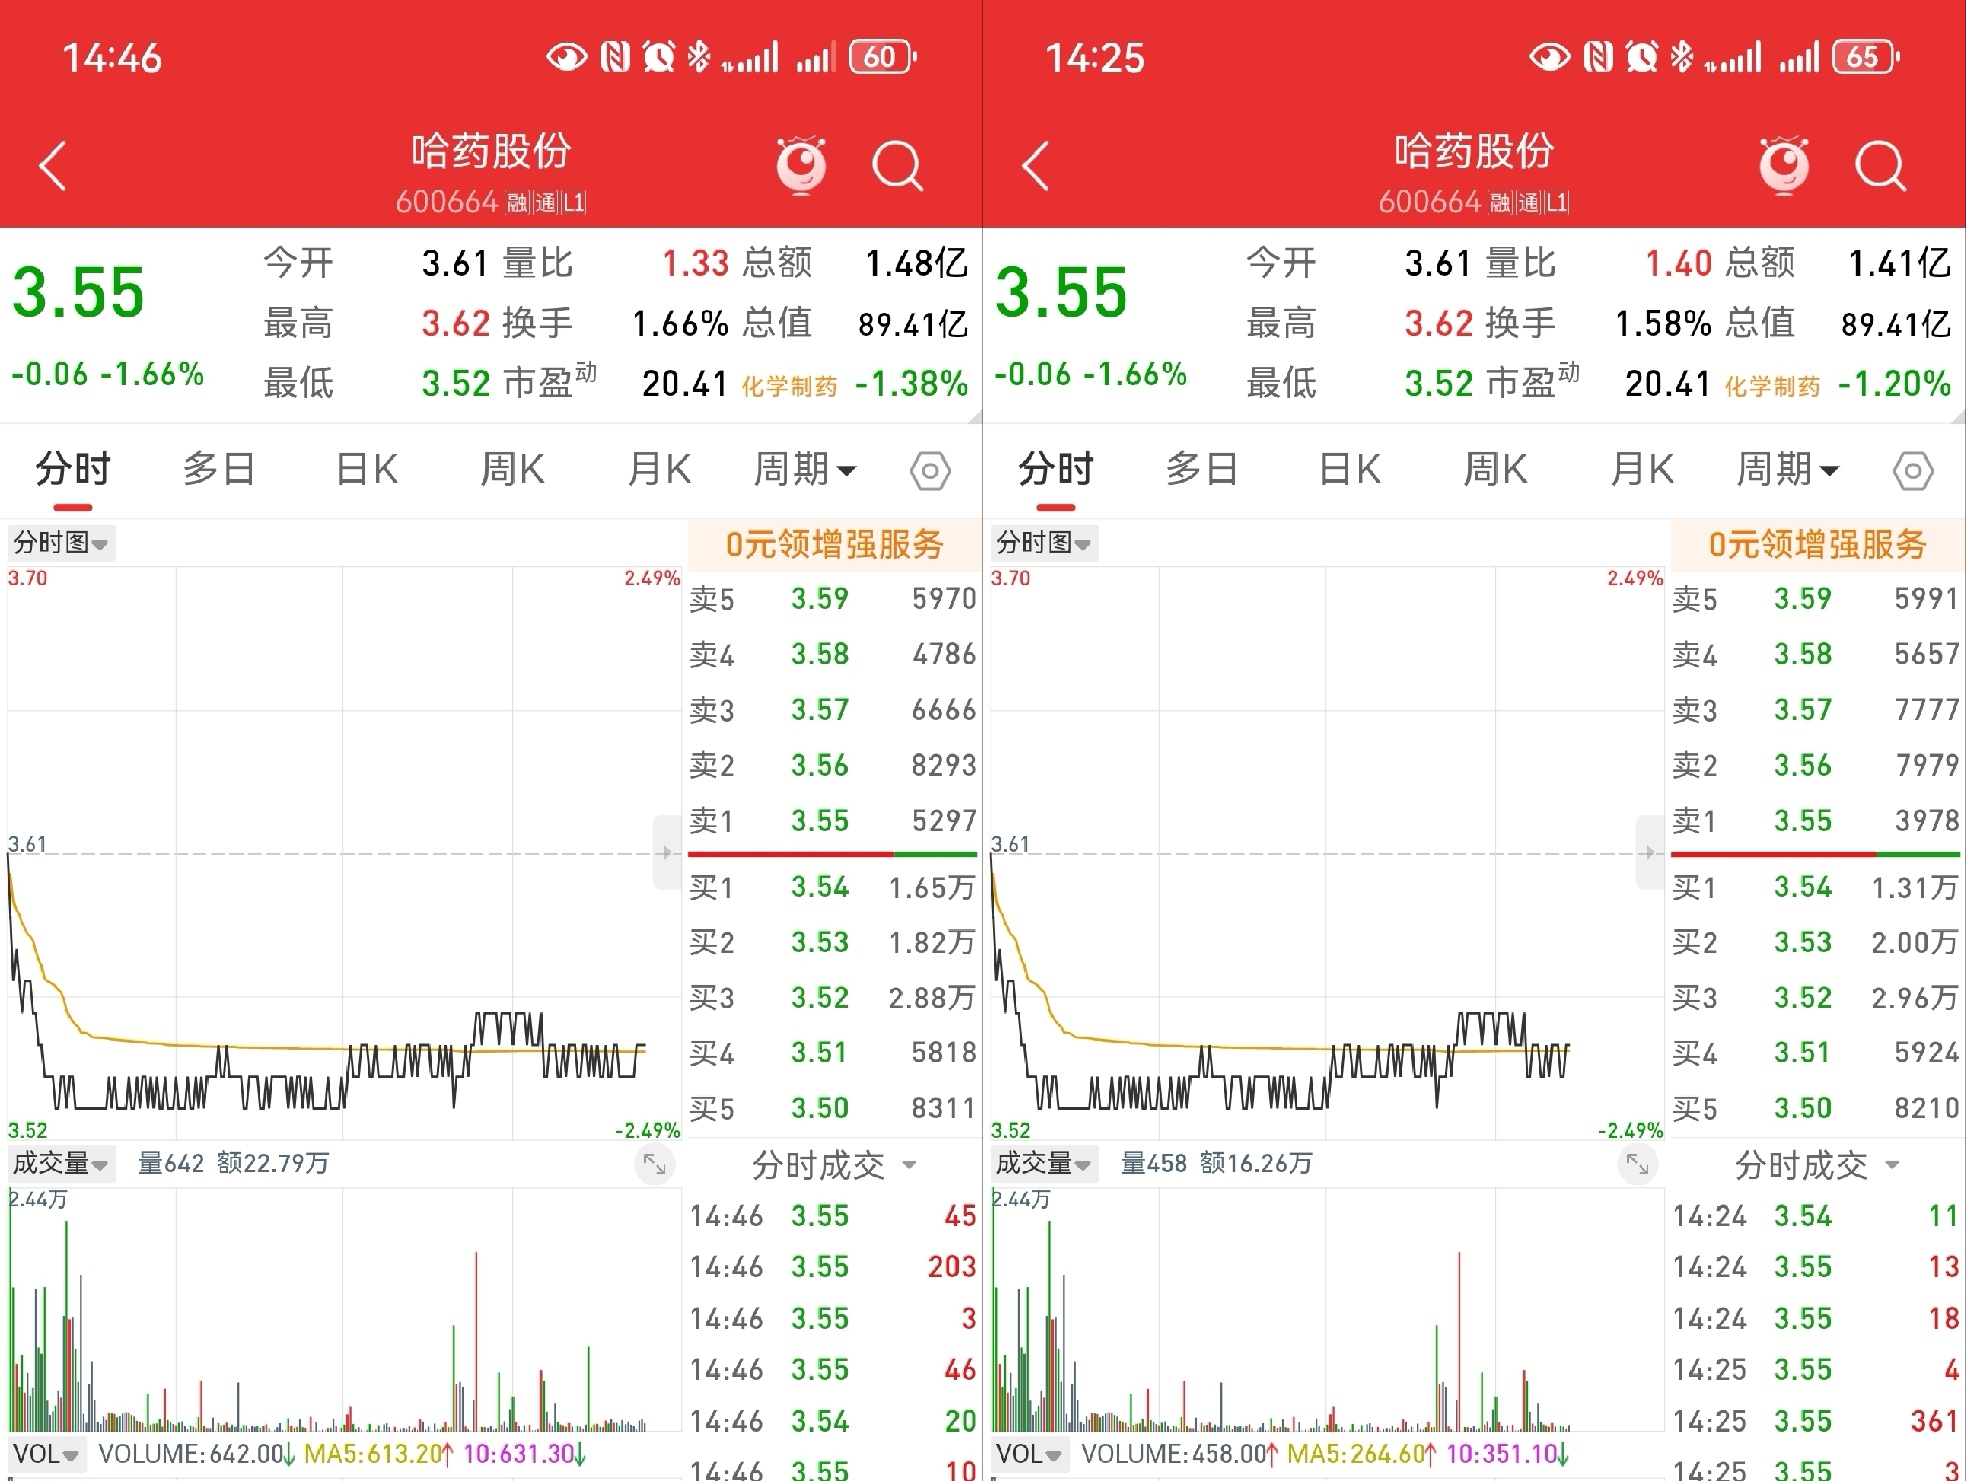Tap back arrow on left phone screen

point(53,166)
